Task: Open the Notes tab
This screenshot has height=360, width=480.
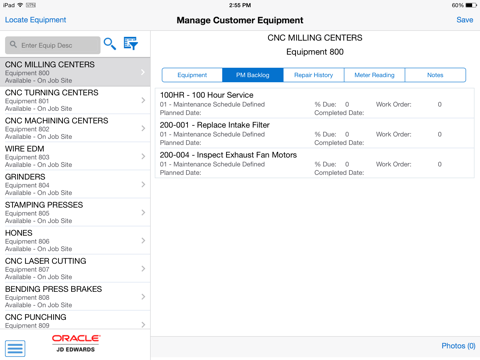Action: pos(435,75)
